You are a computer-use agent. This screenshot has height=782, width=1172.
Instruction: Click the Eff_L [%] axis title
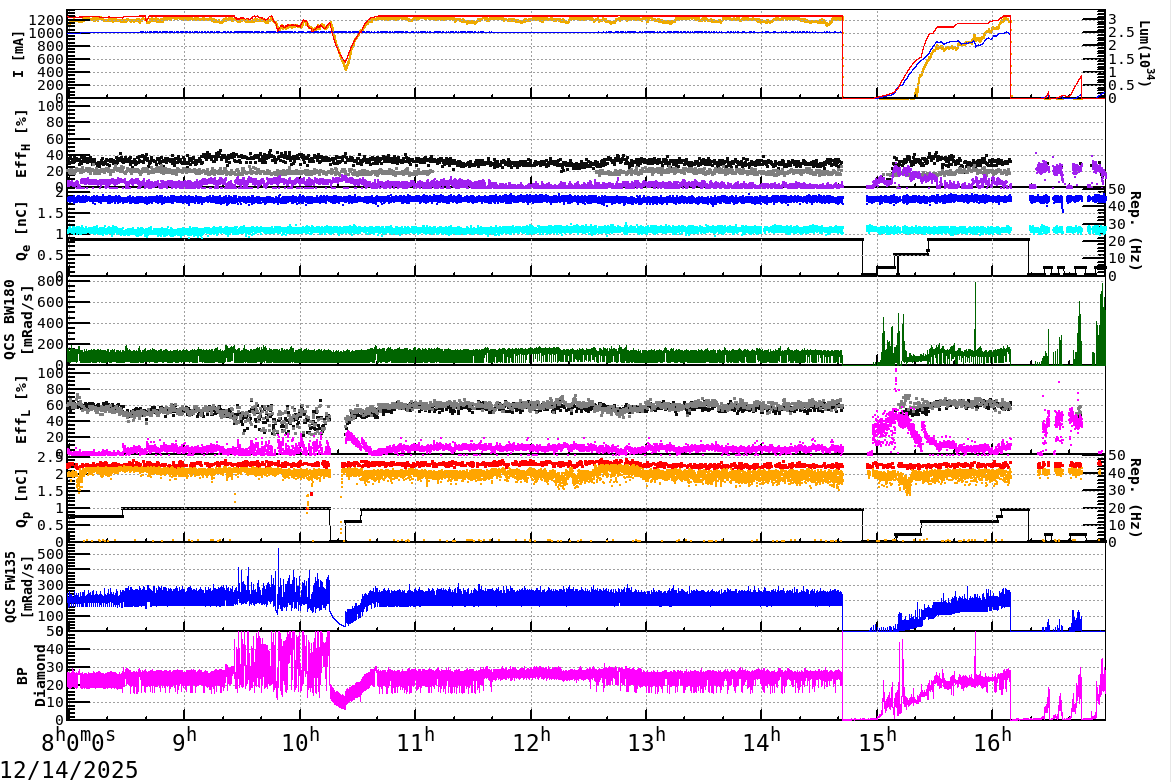(x=20, y=410)
